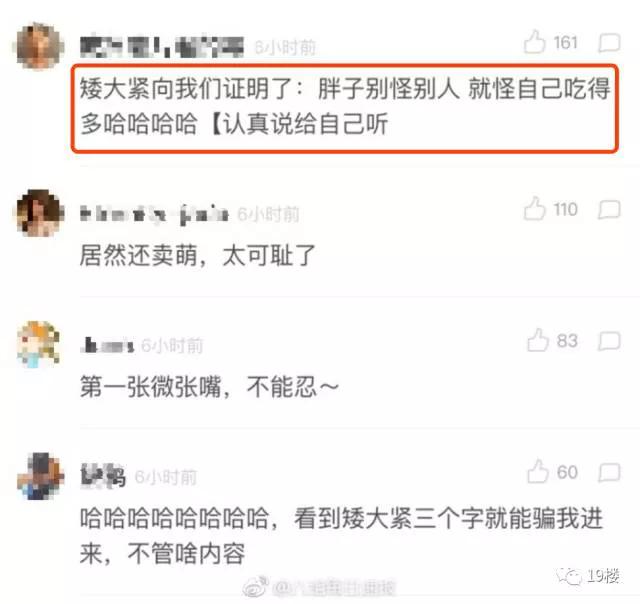Like the comment with 110 likes

click(x=534, y=209)
